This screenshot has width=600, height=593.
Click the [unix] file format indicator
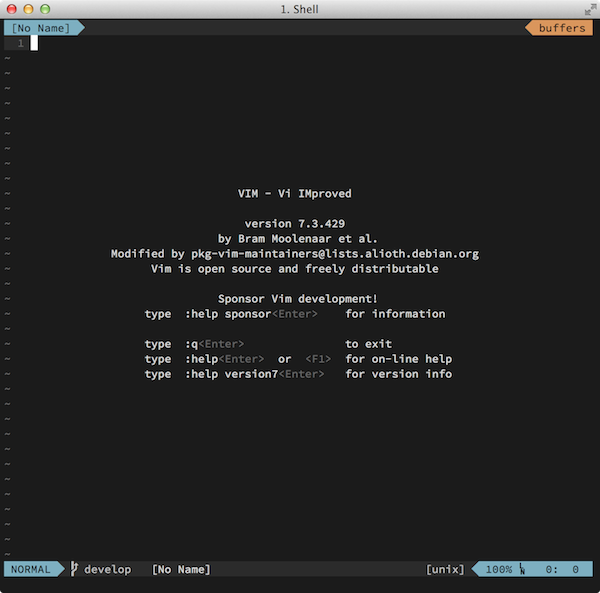445,569
